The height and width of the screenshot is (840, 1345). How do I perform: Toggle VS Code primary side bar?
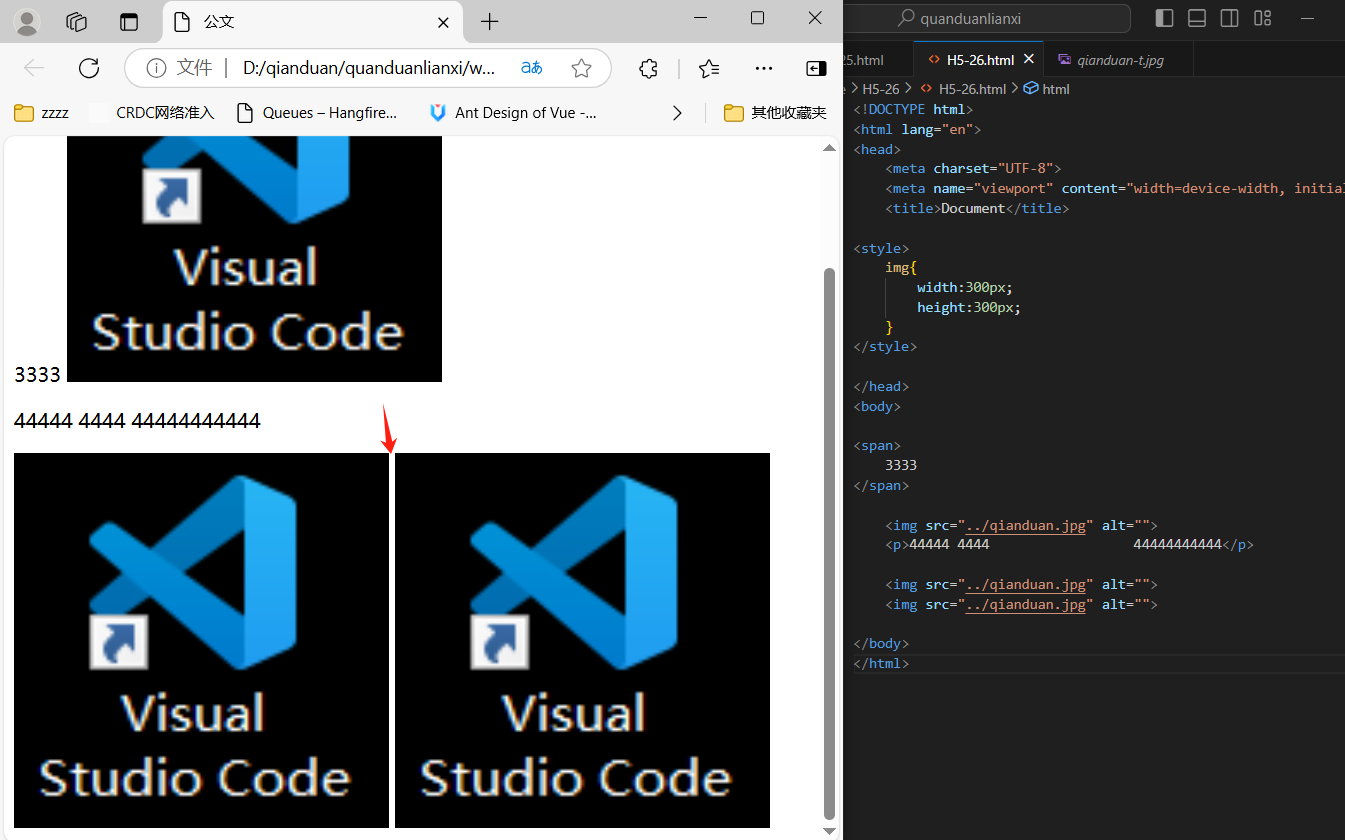[x=1164, y=18]
